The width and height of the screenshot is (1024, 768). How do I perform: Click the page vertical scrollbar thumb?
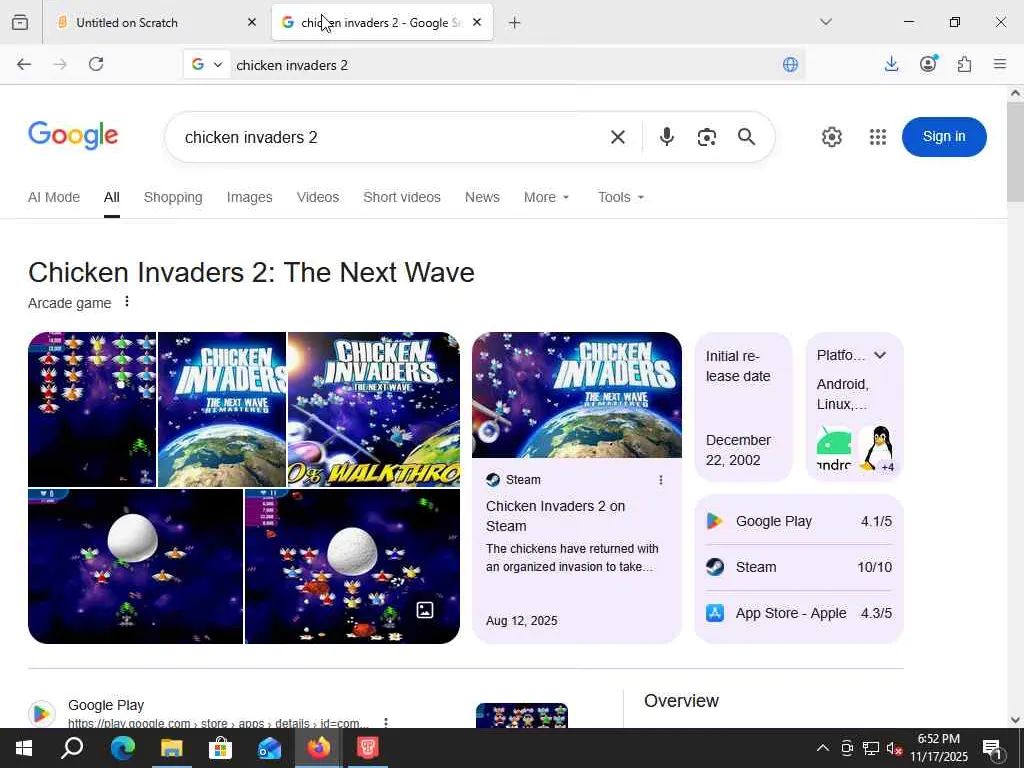tap(1015, 153)
